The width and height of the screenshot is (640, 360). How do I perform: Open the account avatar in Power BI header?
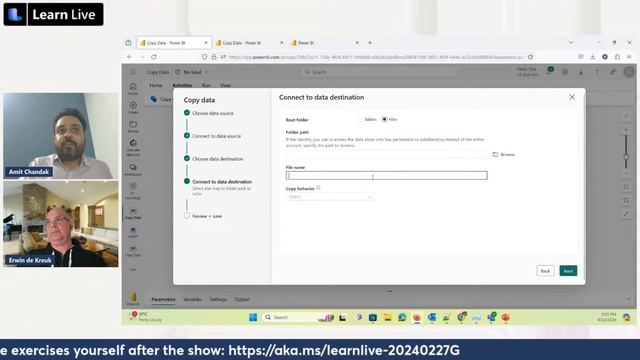click(x=629, y=72)
